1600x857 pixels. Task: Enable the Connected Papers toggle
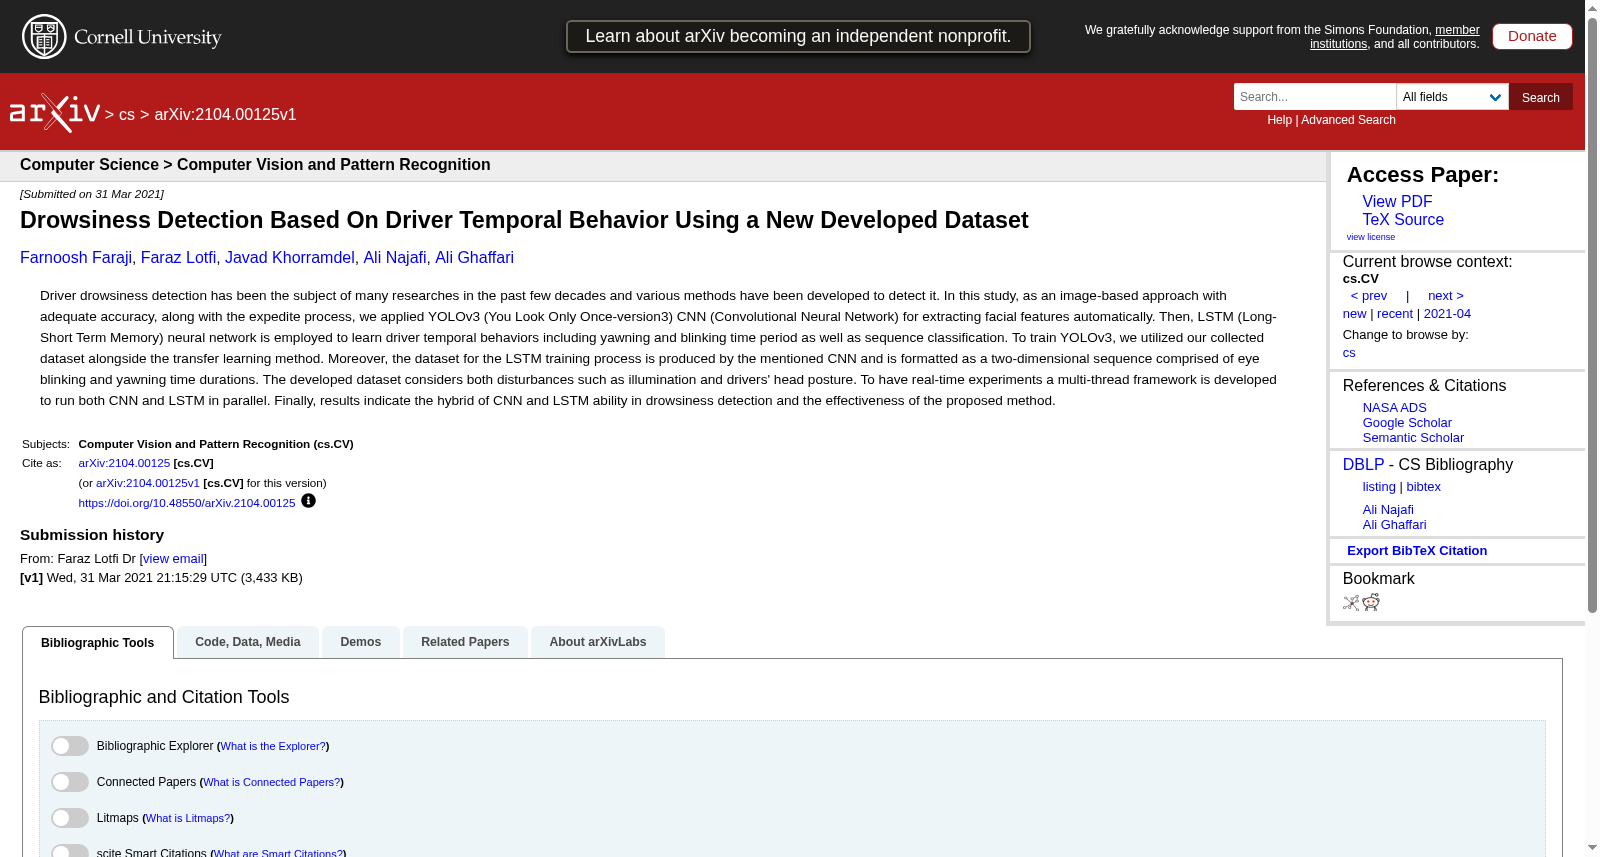[70, 782]
